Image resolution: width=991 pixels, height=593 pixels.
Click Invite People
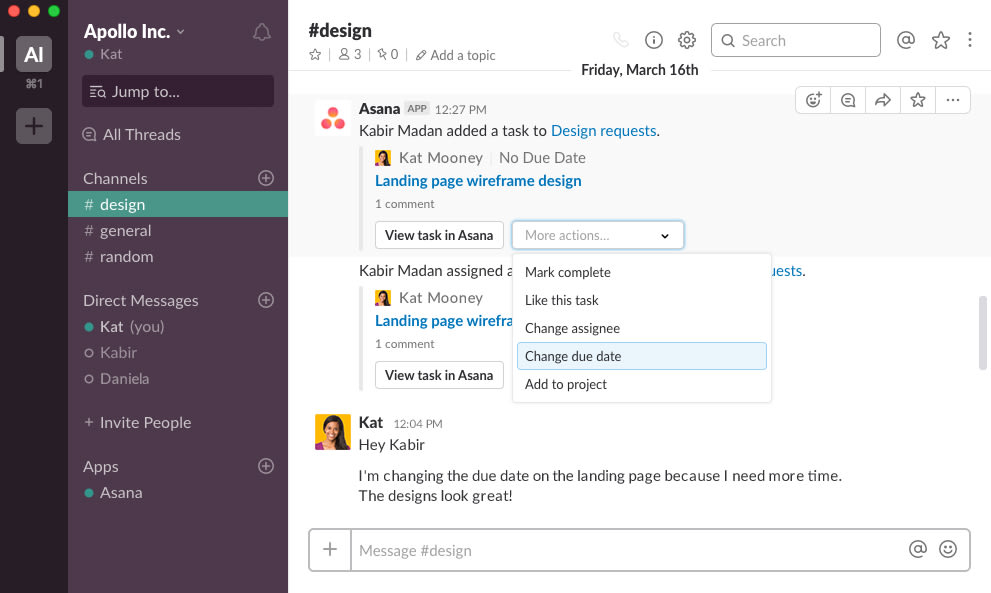[x=138, y=422]
